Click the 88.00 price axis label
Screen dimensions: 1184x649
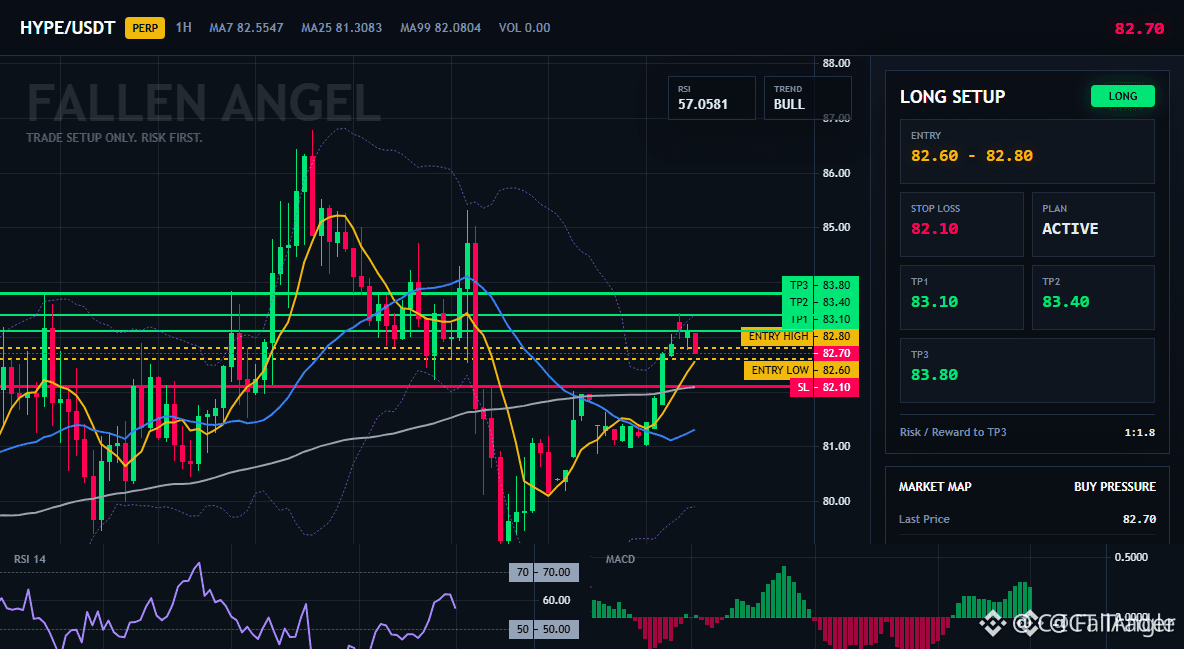[836, 63]
